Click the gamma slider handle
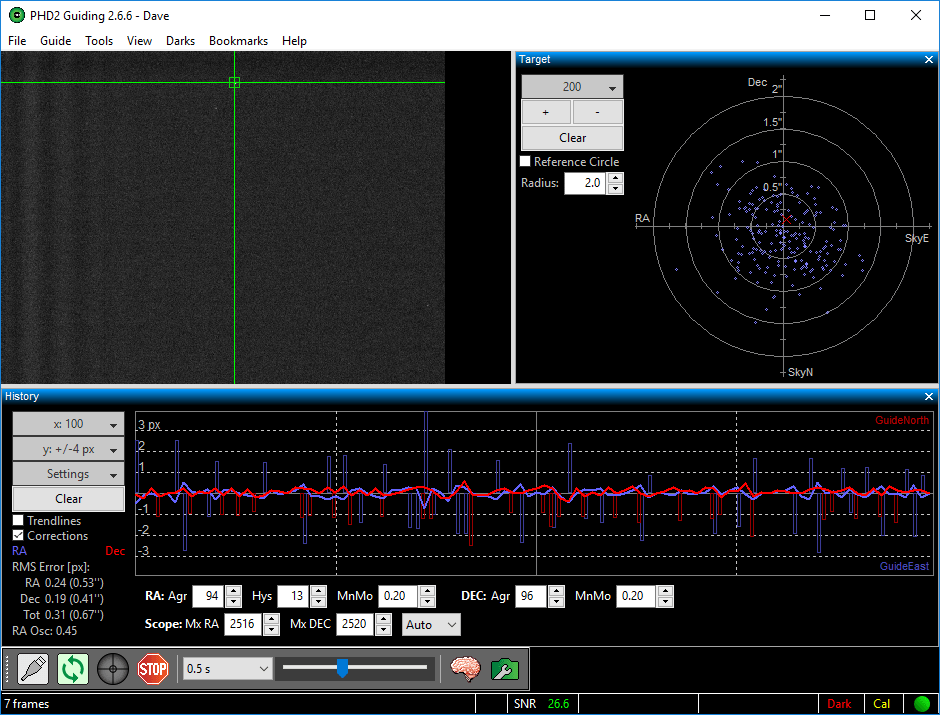Image resolution: width=940 pixels, height=715 pixels. (342, 668)
